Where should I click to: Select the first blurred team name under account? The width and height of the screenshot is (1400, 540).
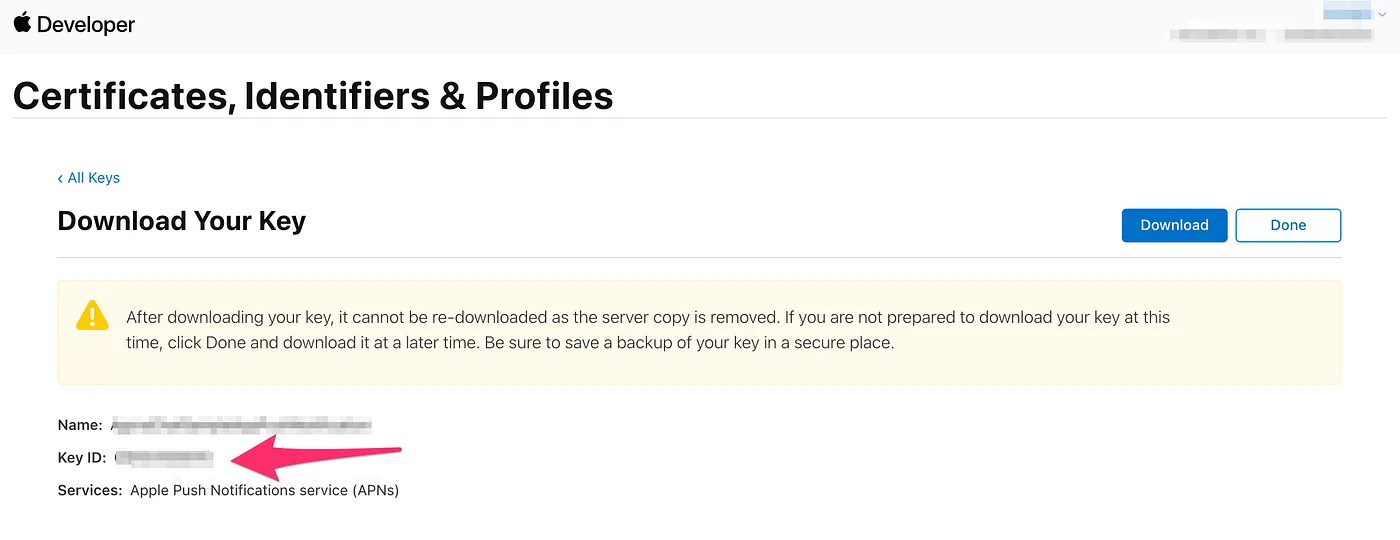click(x=1217, y=35)
